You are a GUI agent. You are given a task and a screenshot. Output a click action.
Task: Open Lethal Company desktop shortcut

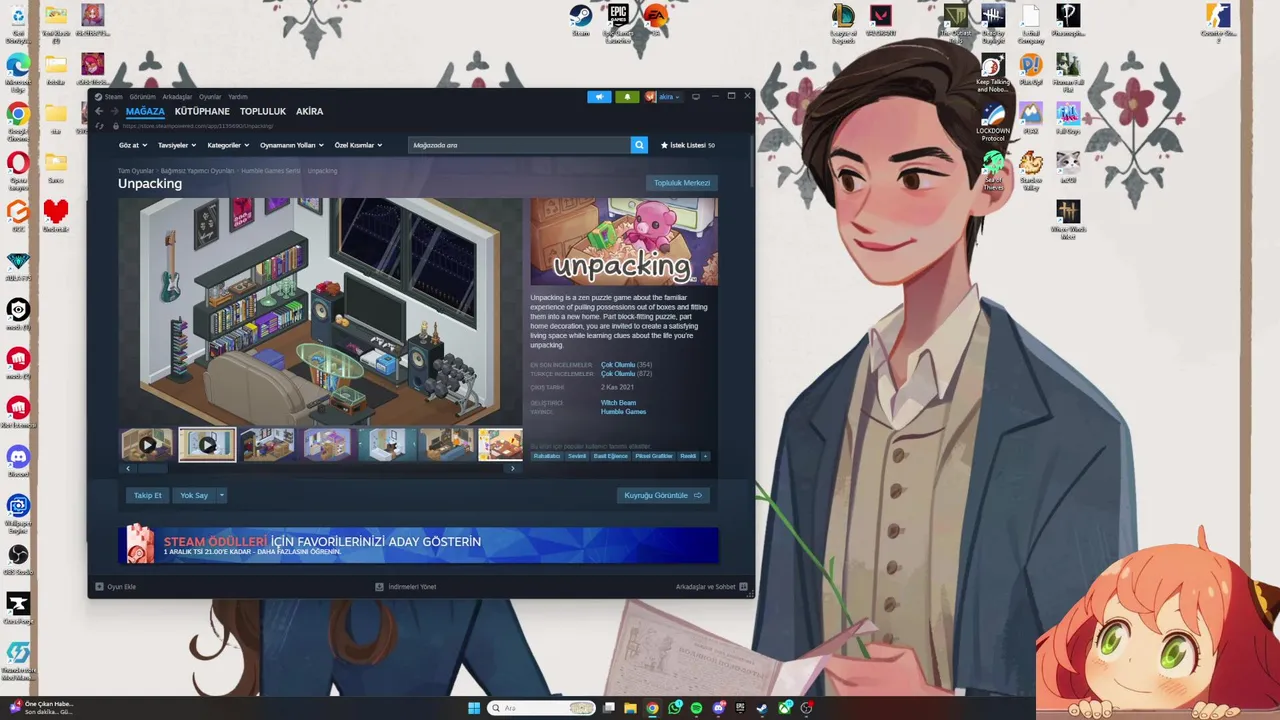pyautogui.click(x=1030, y=22)
